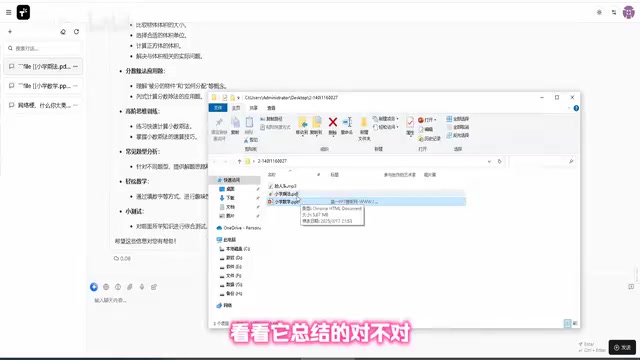Click the Copy icon in Explorer ribbon

pyautogui.click(x=235, y=126)
